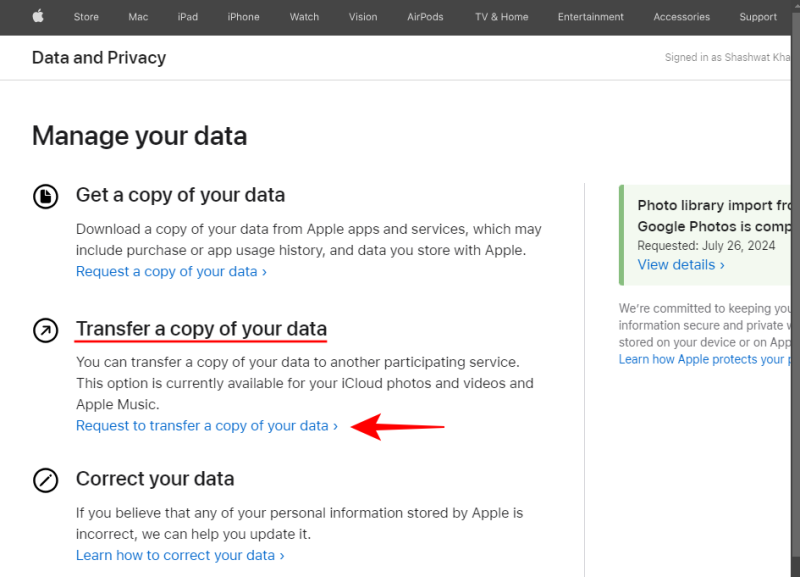
Task: Click Request to transfer a copy link
Action: click(207, 426)
